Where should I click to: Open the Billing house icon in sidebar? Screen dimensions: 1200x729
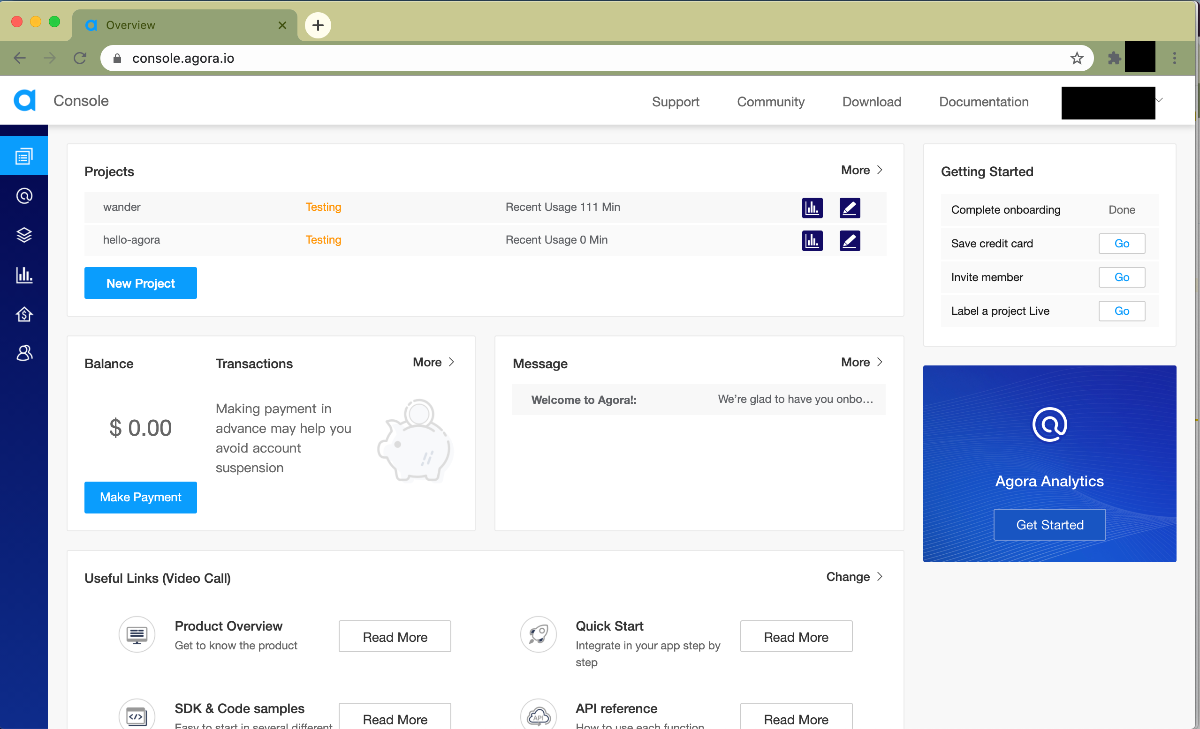tap(24, 314)
